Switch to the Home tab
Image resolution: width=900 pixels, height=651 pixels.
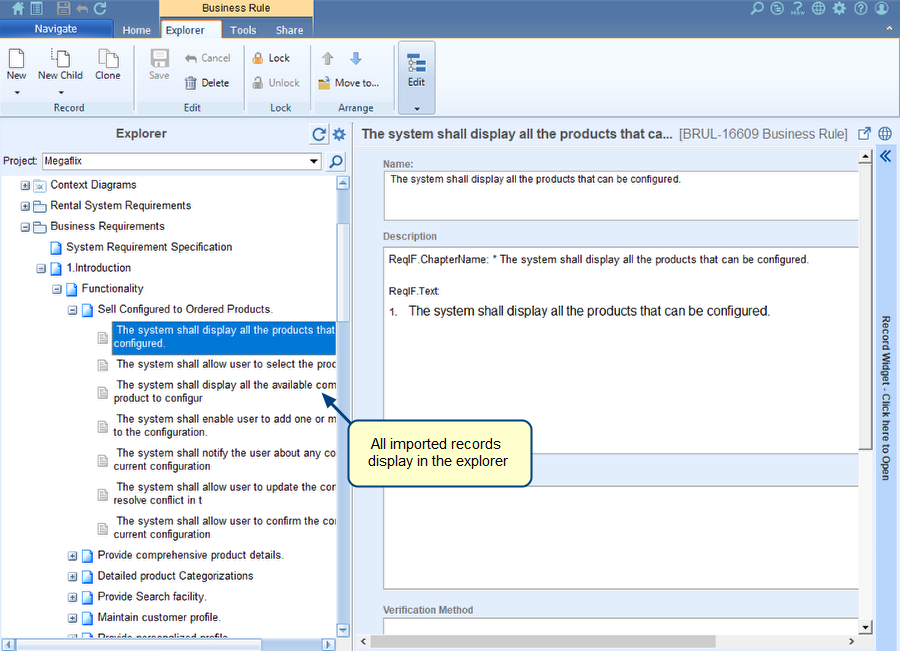click(x=137, y=30)
